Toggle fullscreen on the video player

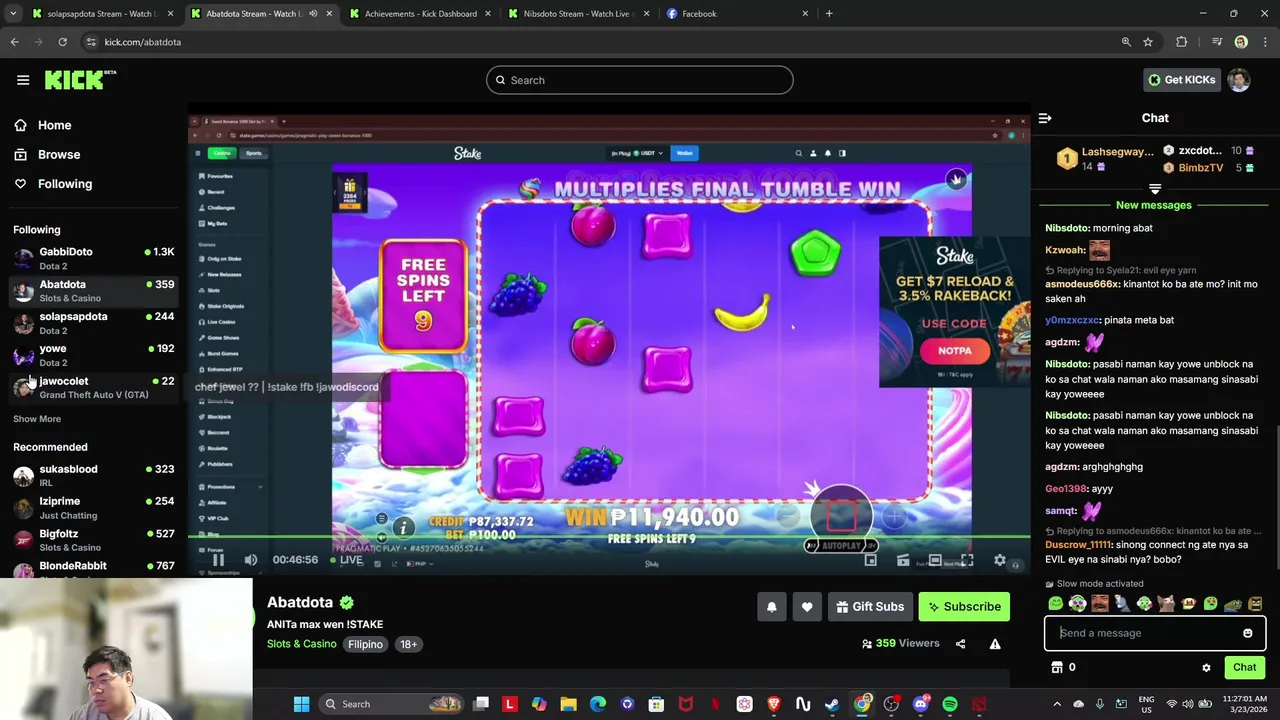point(967,560)
